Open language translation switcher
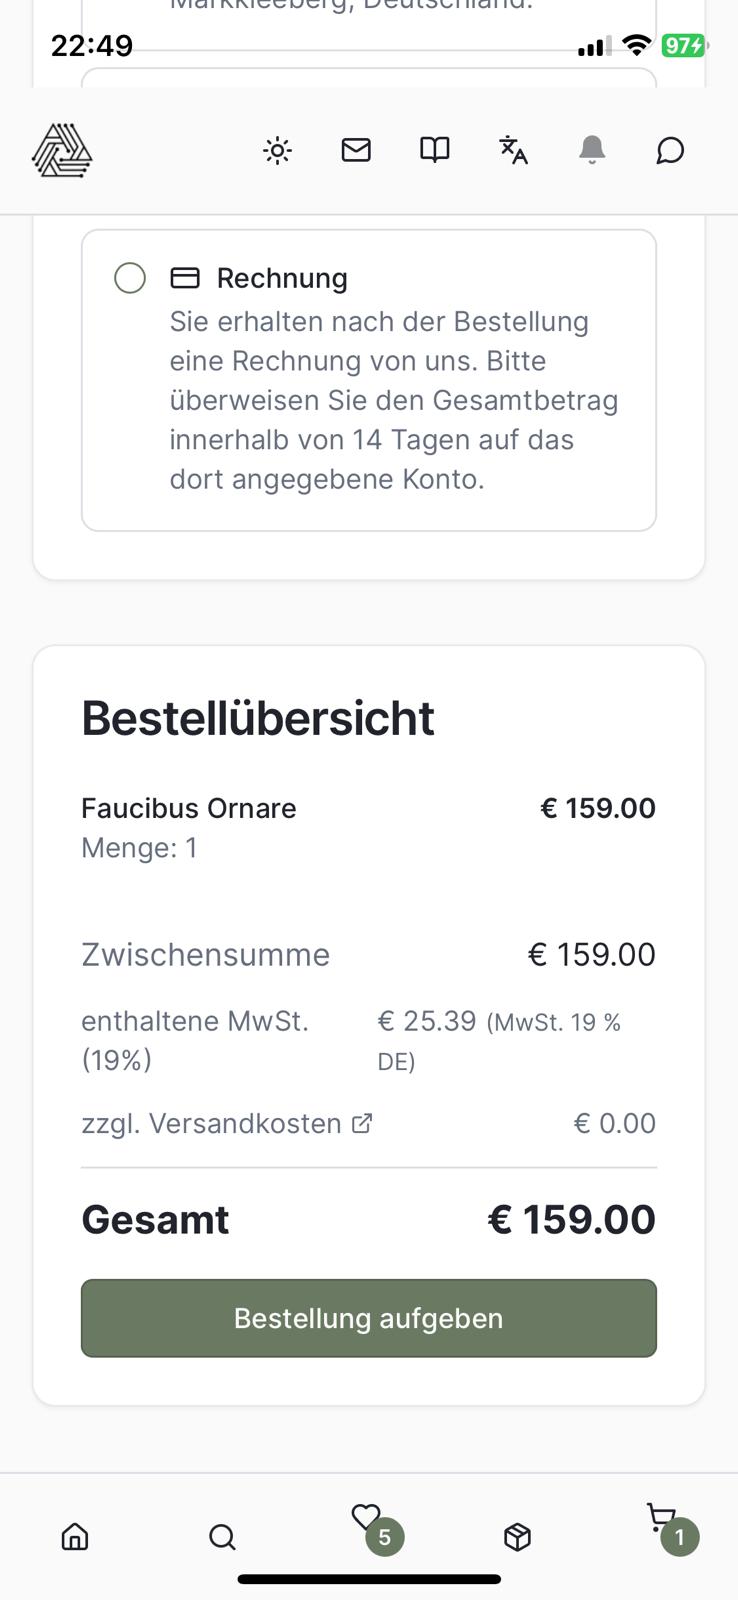 coord(513,150)
